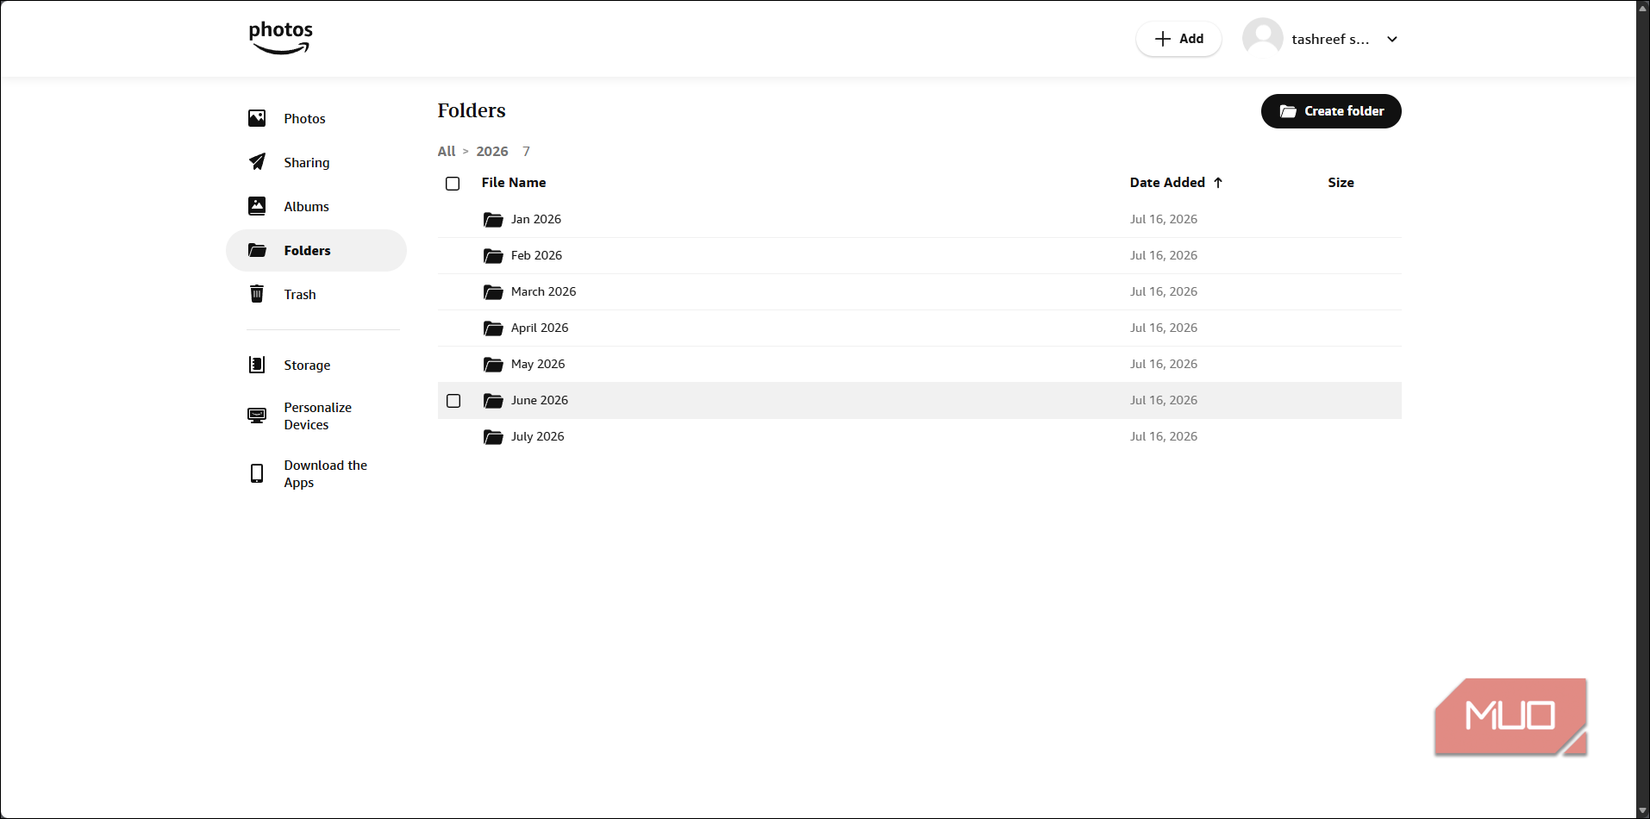
Task: Open Personalize Devices
Action: (x=316, y=415)
